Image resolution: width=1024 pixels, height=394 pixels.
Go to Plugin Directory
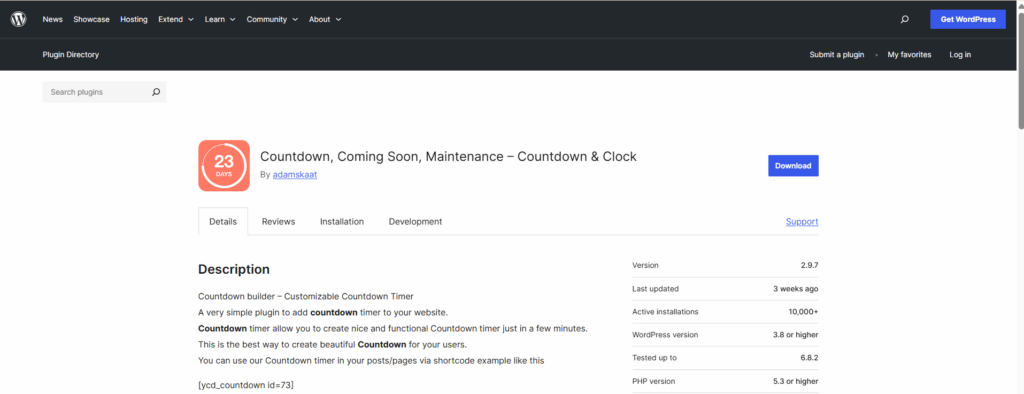71,55
